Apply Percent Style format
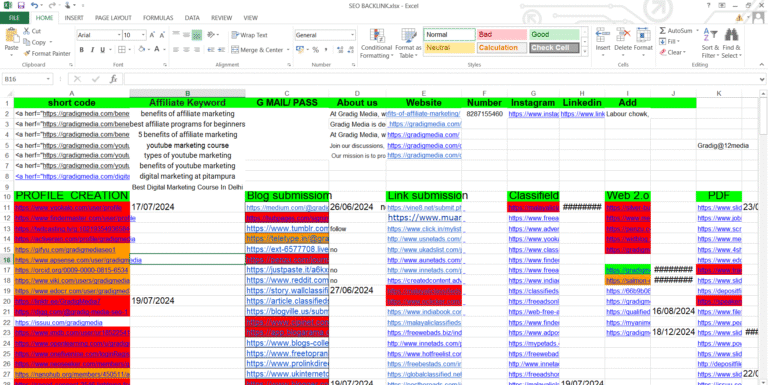 click(x=315, y=49)
